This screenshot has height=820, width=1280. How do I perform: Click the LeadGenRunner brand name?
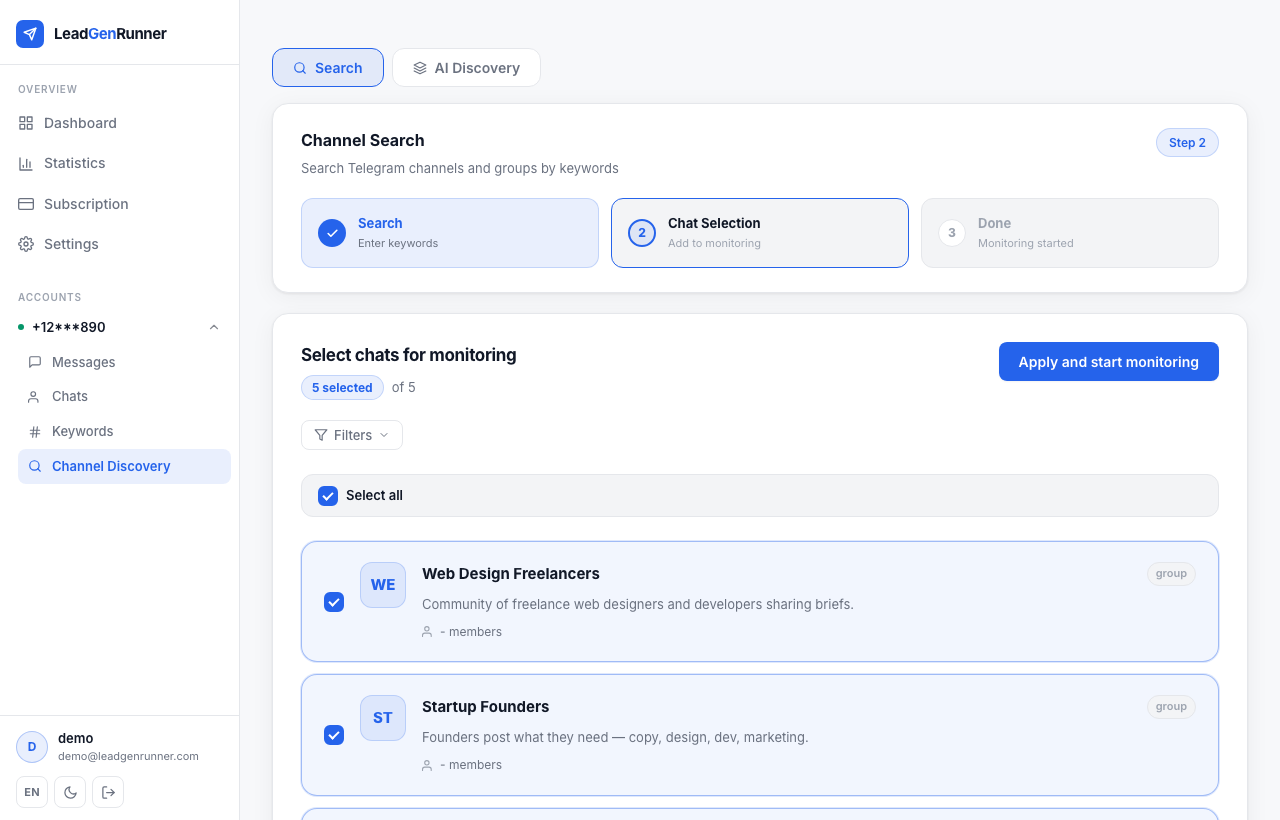coord(110,34)
